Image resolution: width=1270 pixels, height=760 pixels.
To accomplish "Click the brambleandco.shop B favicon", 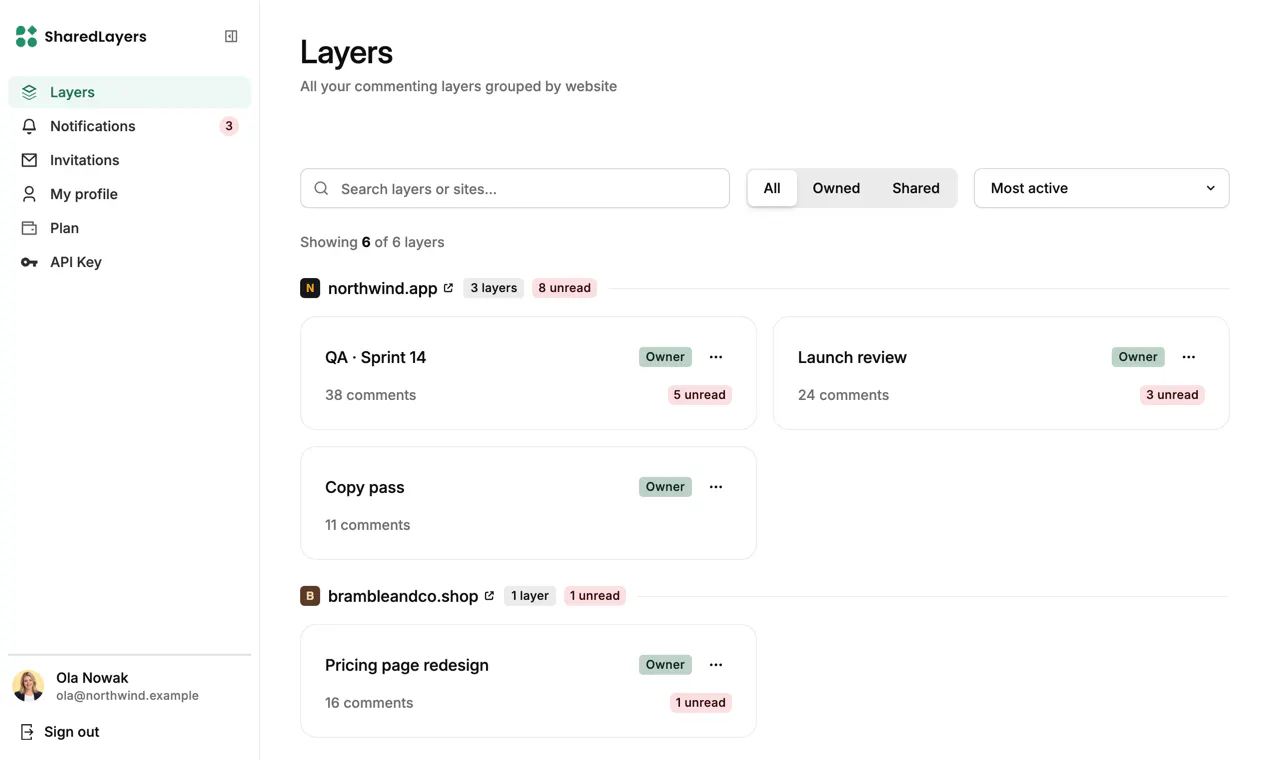I will (310, 596).
